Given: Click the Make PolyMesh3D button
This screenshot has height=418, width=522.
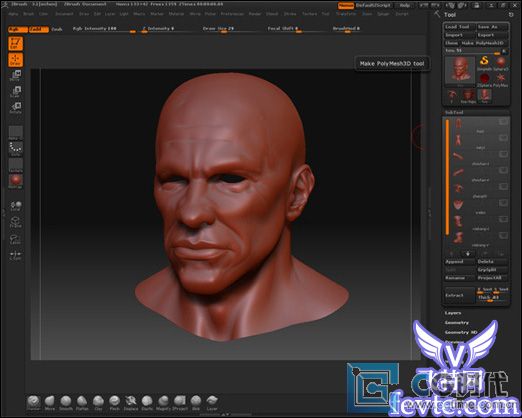Looking at the screenshot, I should pos(482,43).
